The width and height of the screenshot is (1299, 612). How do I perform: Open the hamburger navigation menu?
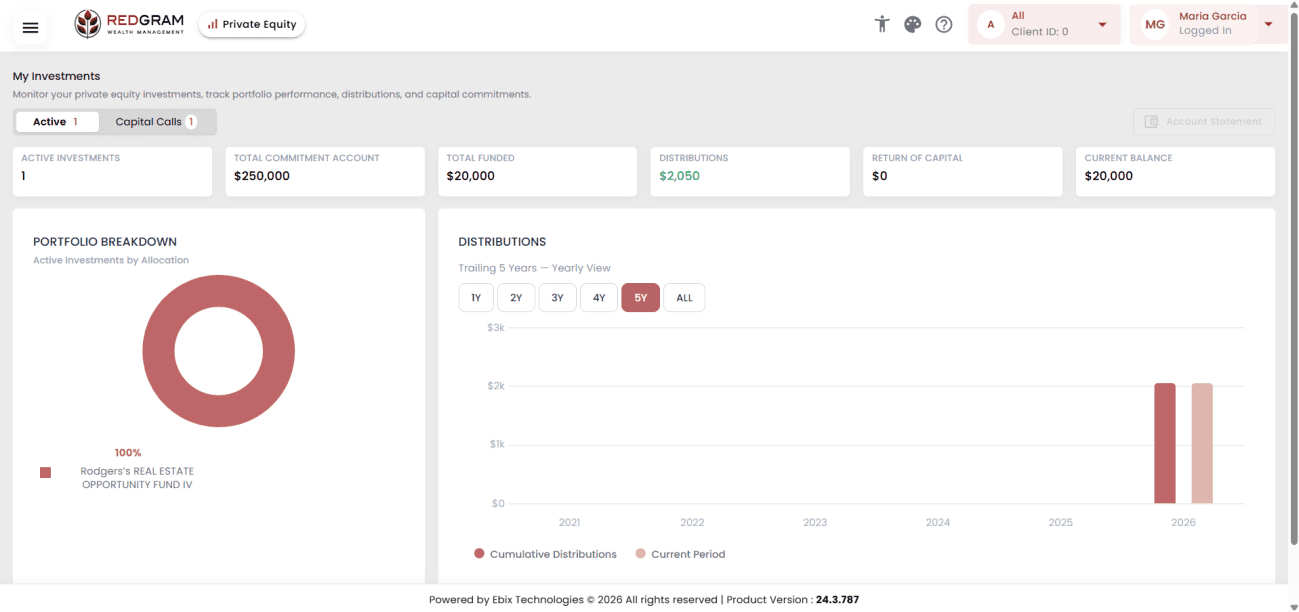pyautogui.click(x=30, y=27)
